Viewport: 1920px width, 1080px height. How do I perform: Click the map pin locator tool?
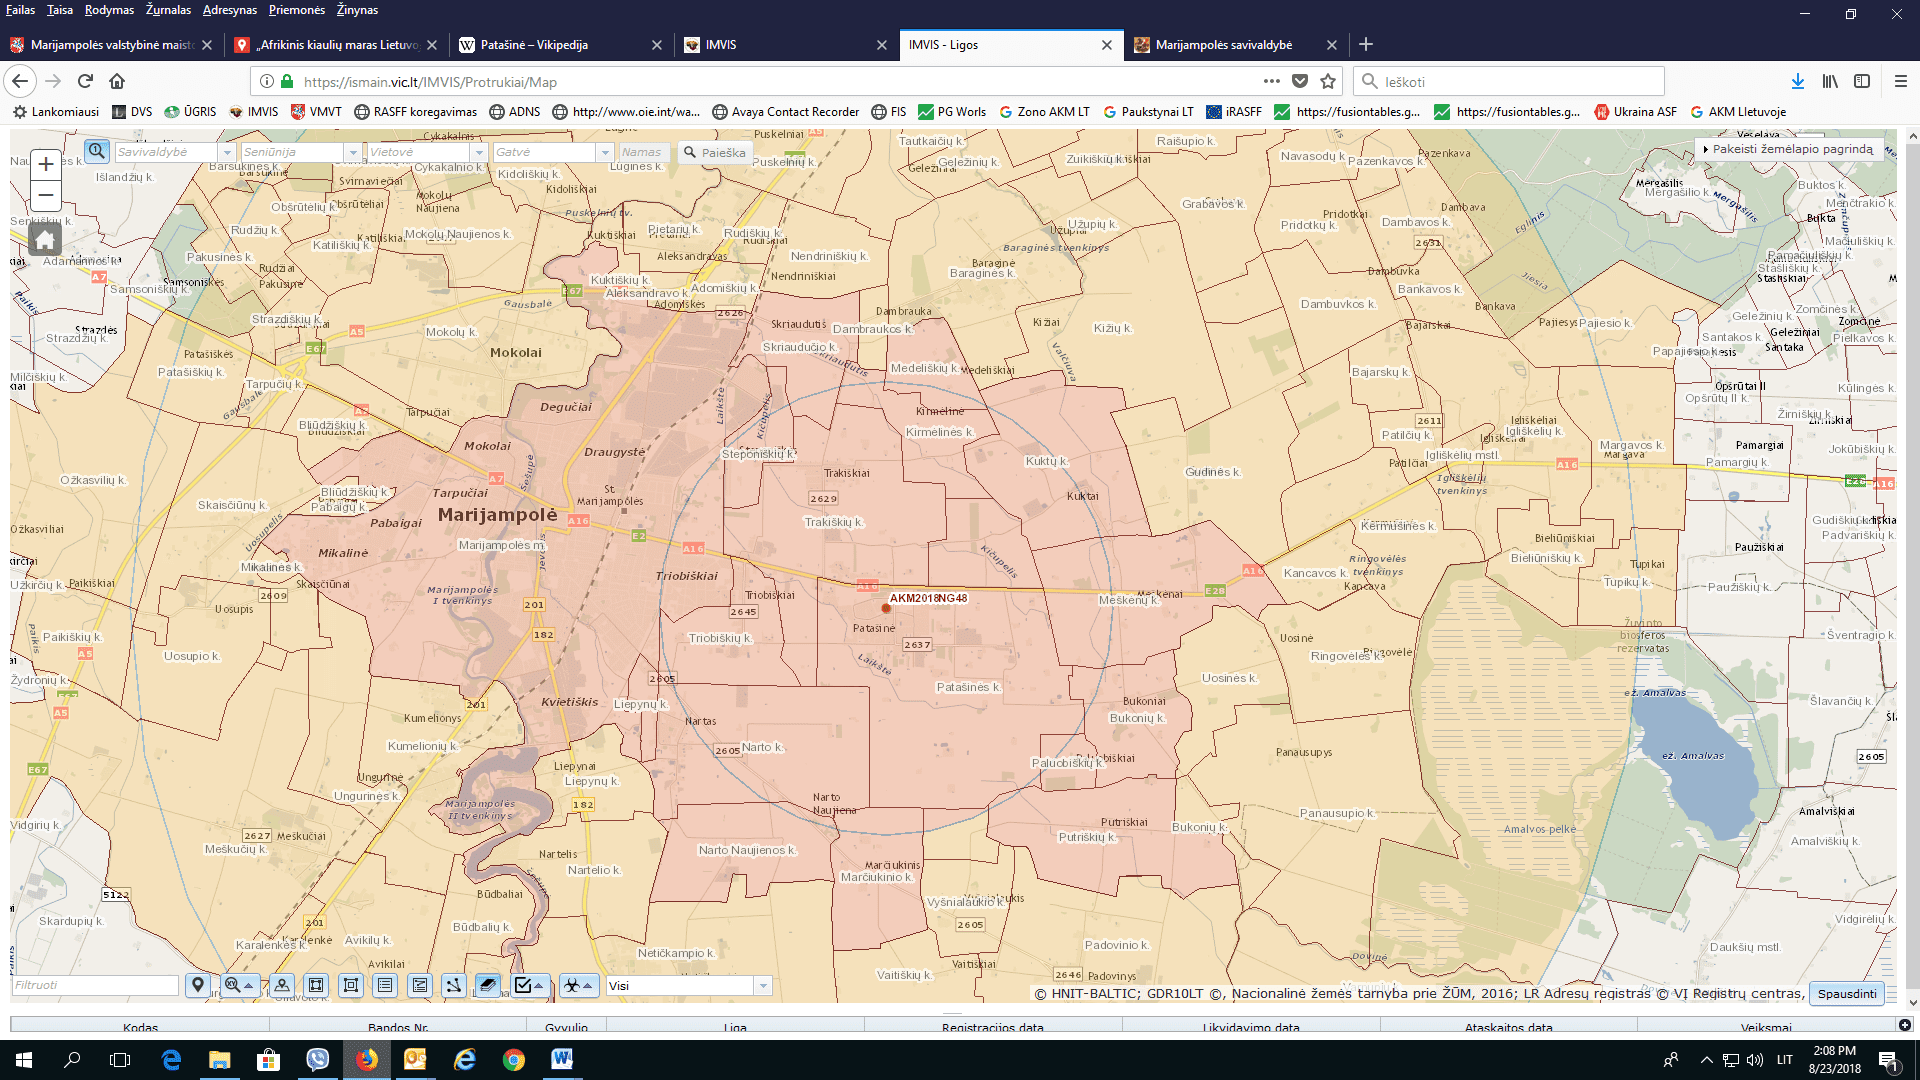pyautogui.click(x=198, y=985)
